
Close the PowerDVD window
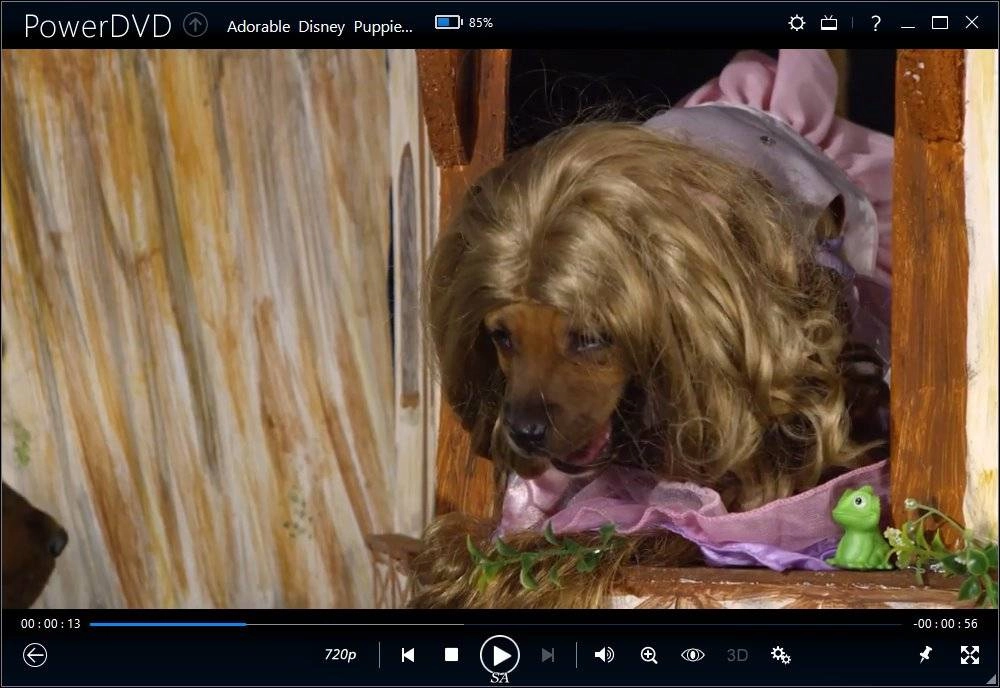[x=971, y=22]
